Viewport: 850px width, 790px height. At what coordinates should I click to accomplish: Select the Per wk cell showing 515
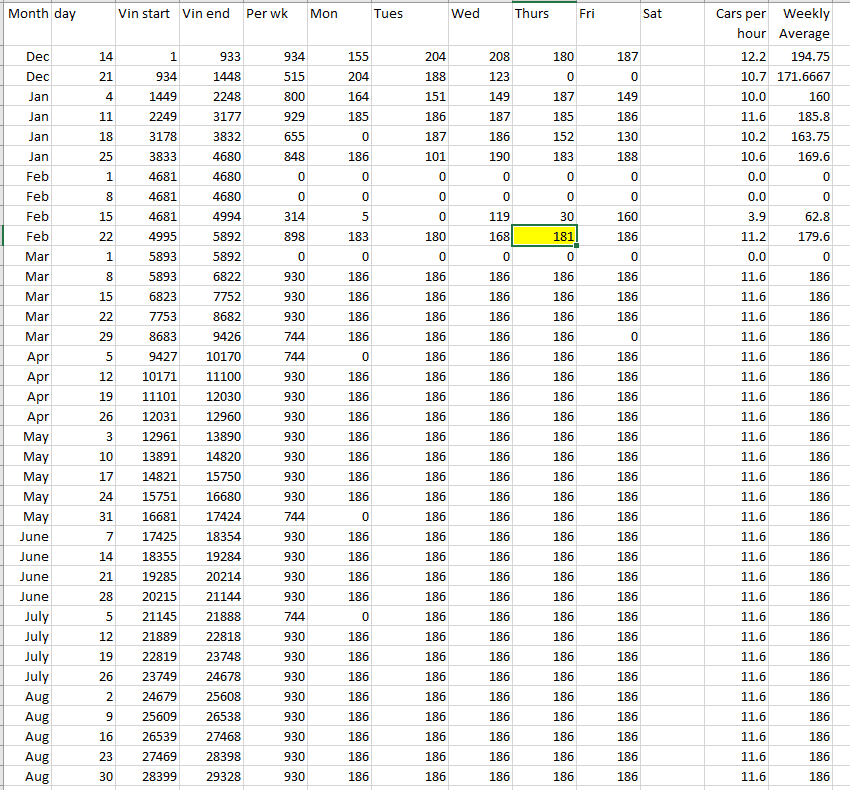273,77
